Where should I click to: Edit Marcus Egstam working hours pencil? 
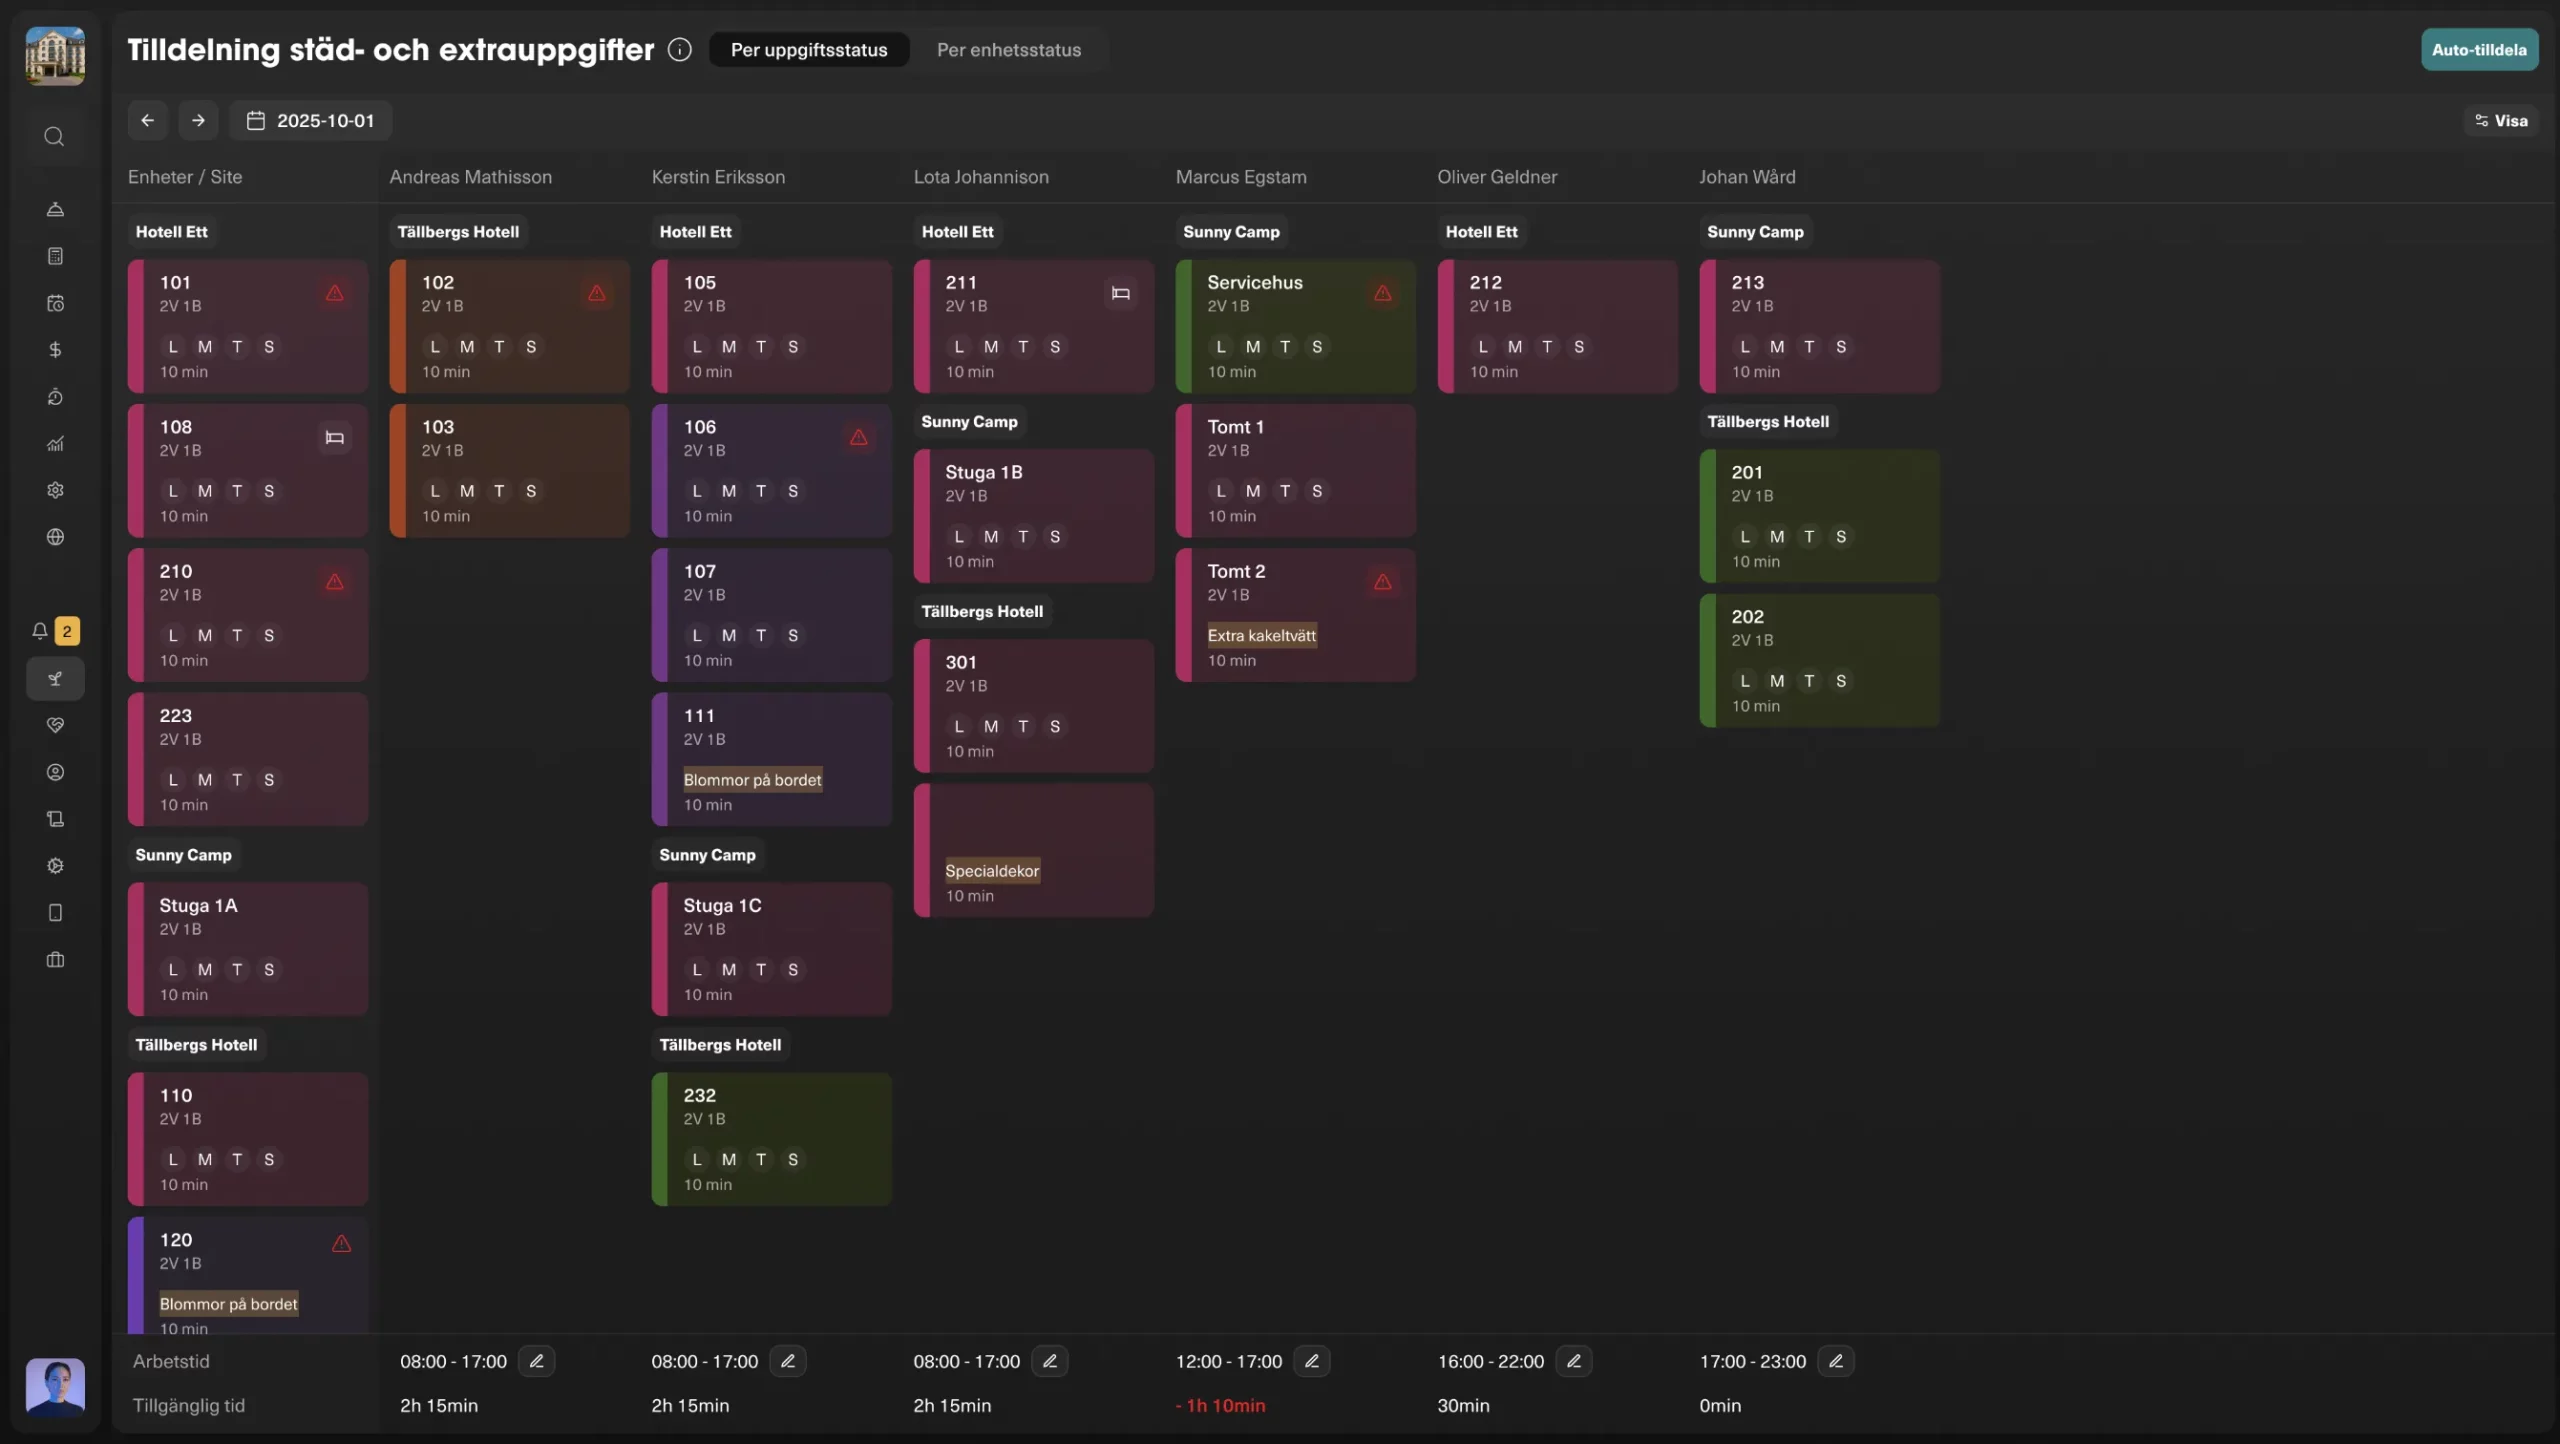(x=1311, y=1361)
